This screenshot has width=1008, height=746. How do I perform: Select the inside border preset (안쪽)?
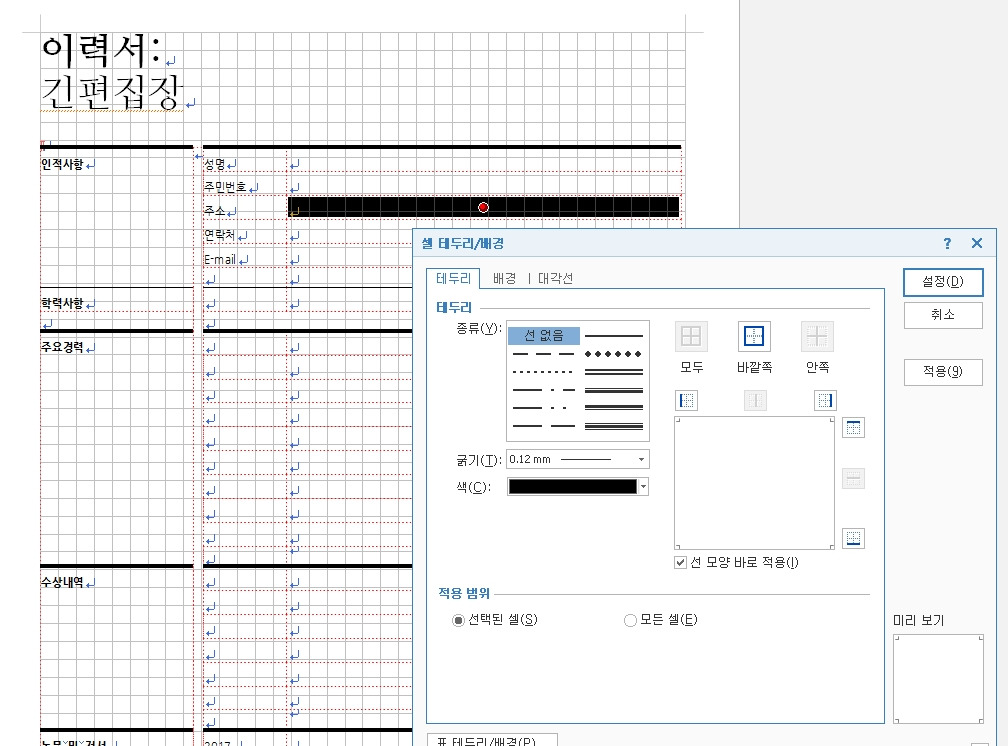[x=817, y=336]
